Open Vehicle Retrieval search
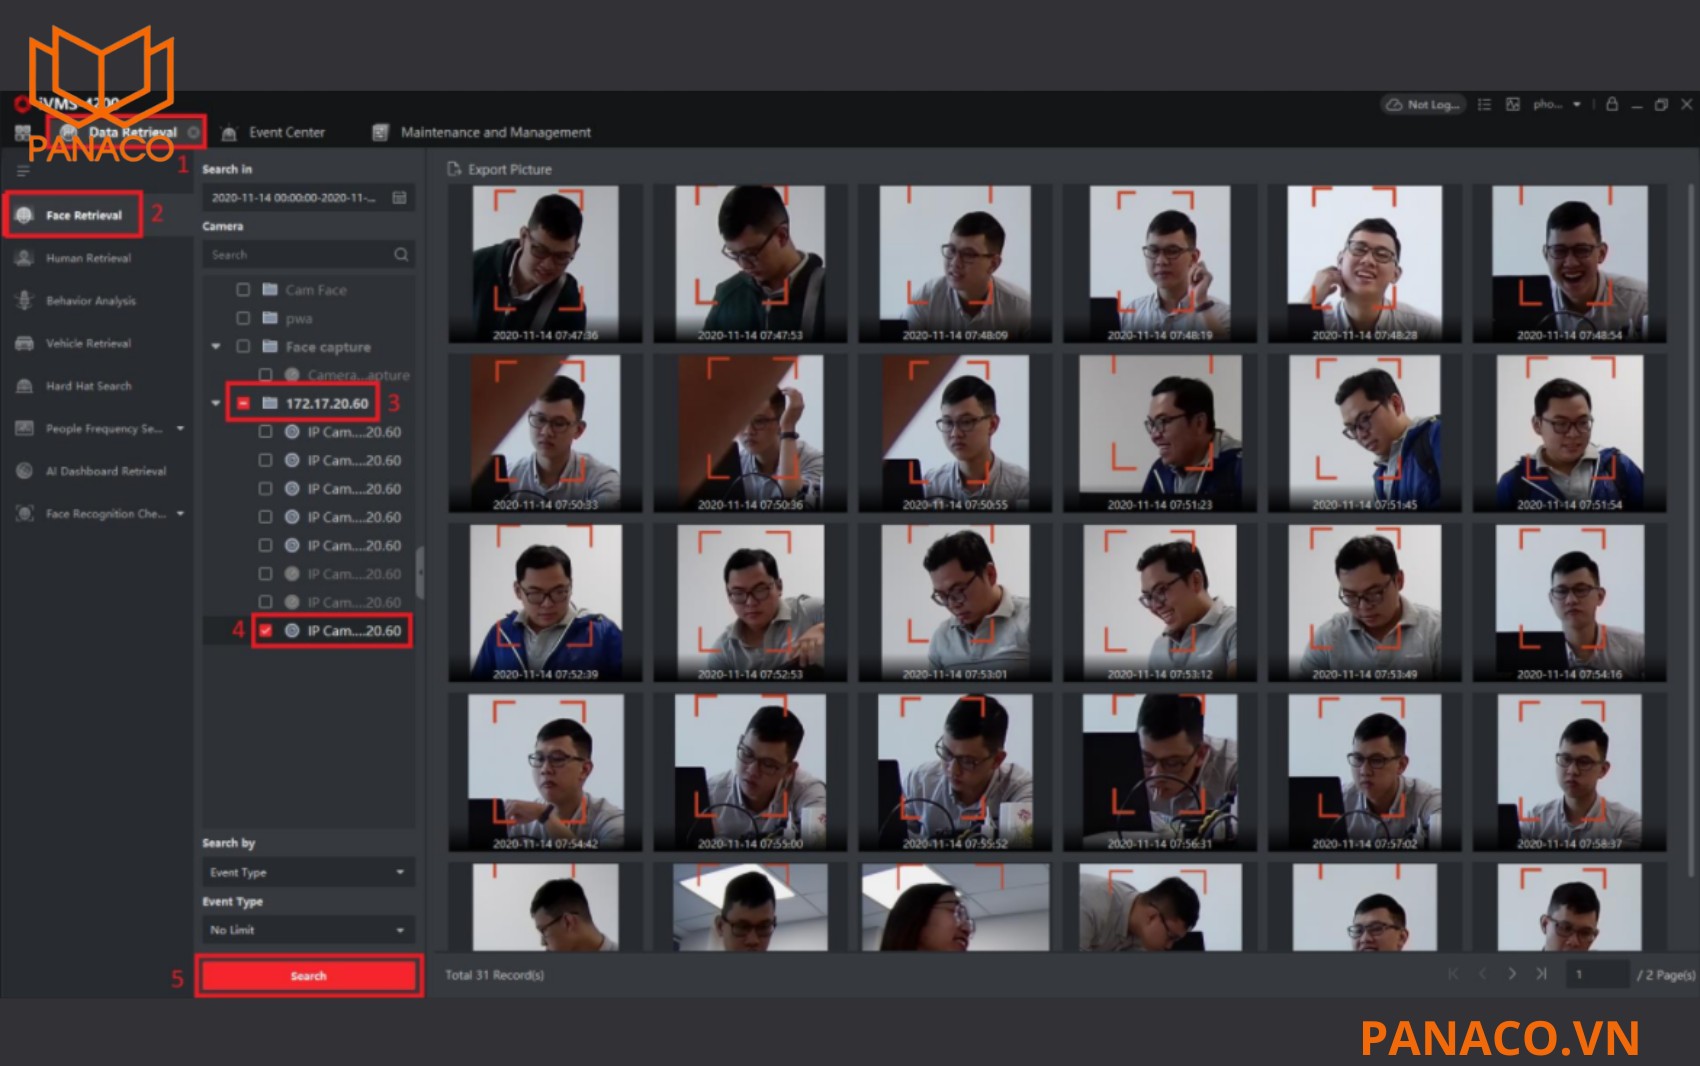Screen dimensions: 1700x1066 pyautogui.click(x=87, y=343)
